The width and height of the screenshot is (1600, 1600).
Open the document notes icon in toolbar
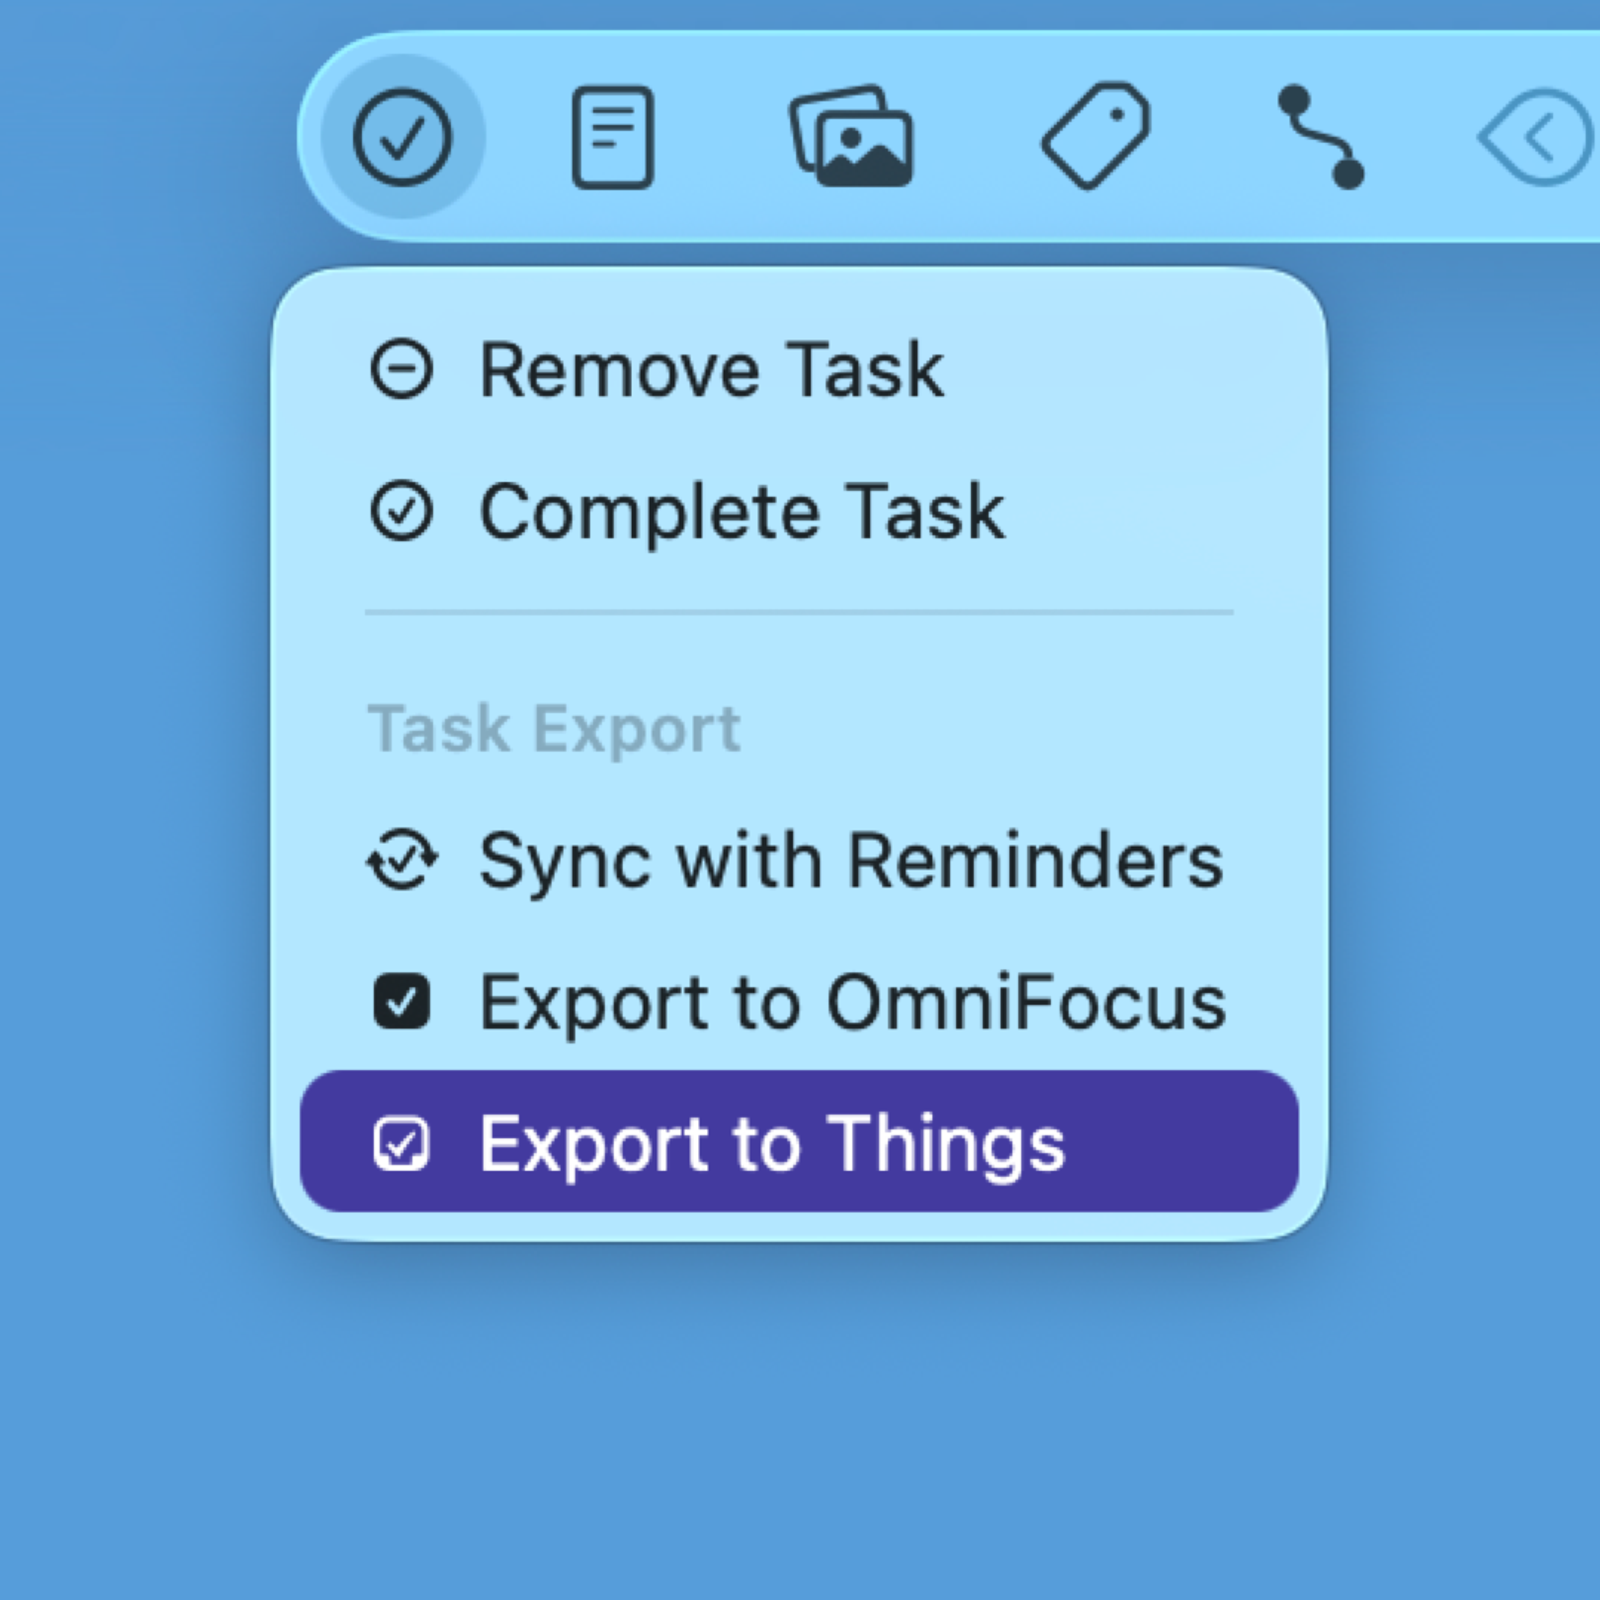[x=612, y=136]
